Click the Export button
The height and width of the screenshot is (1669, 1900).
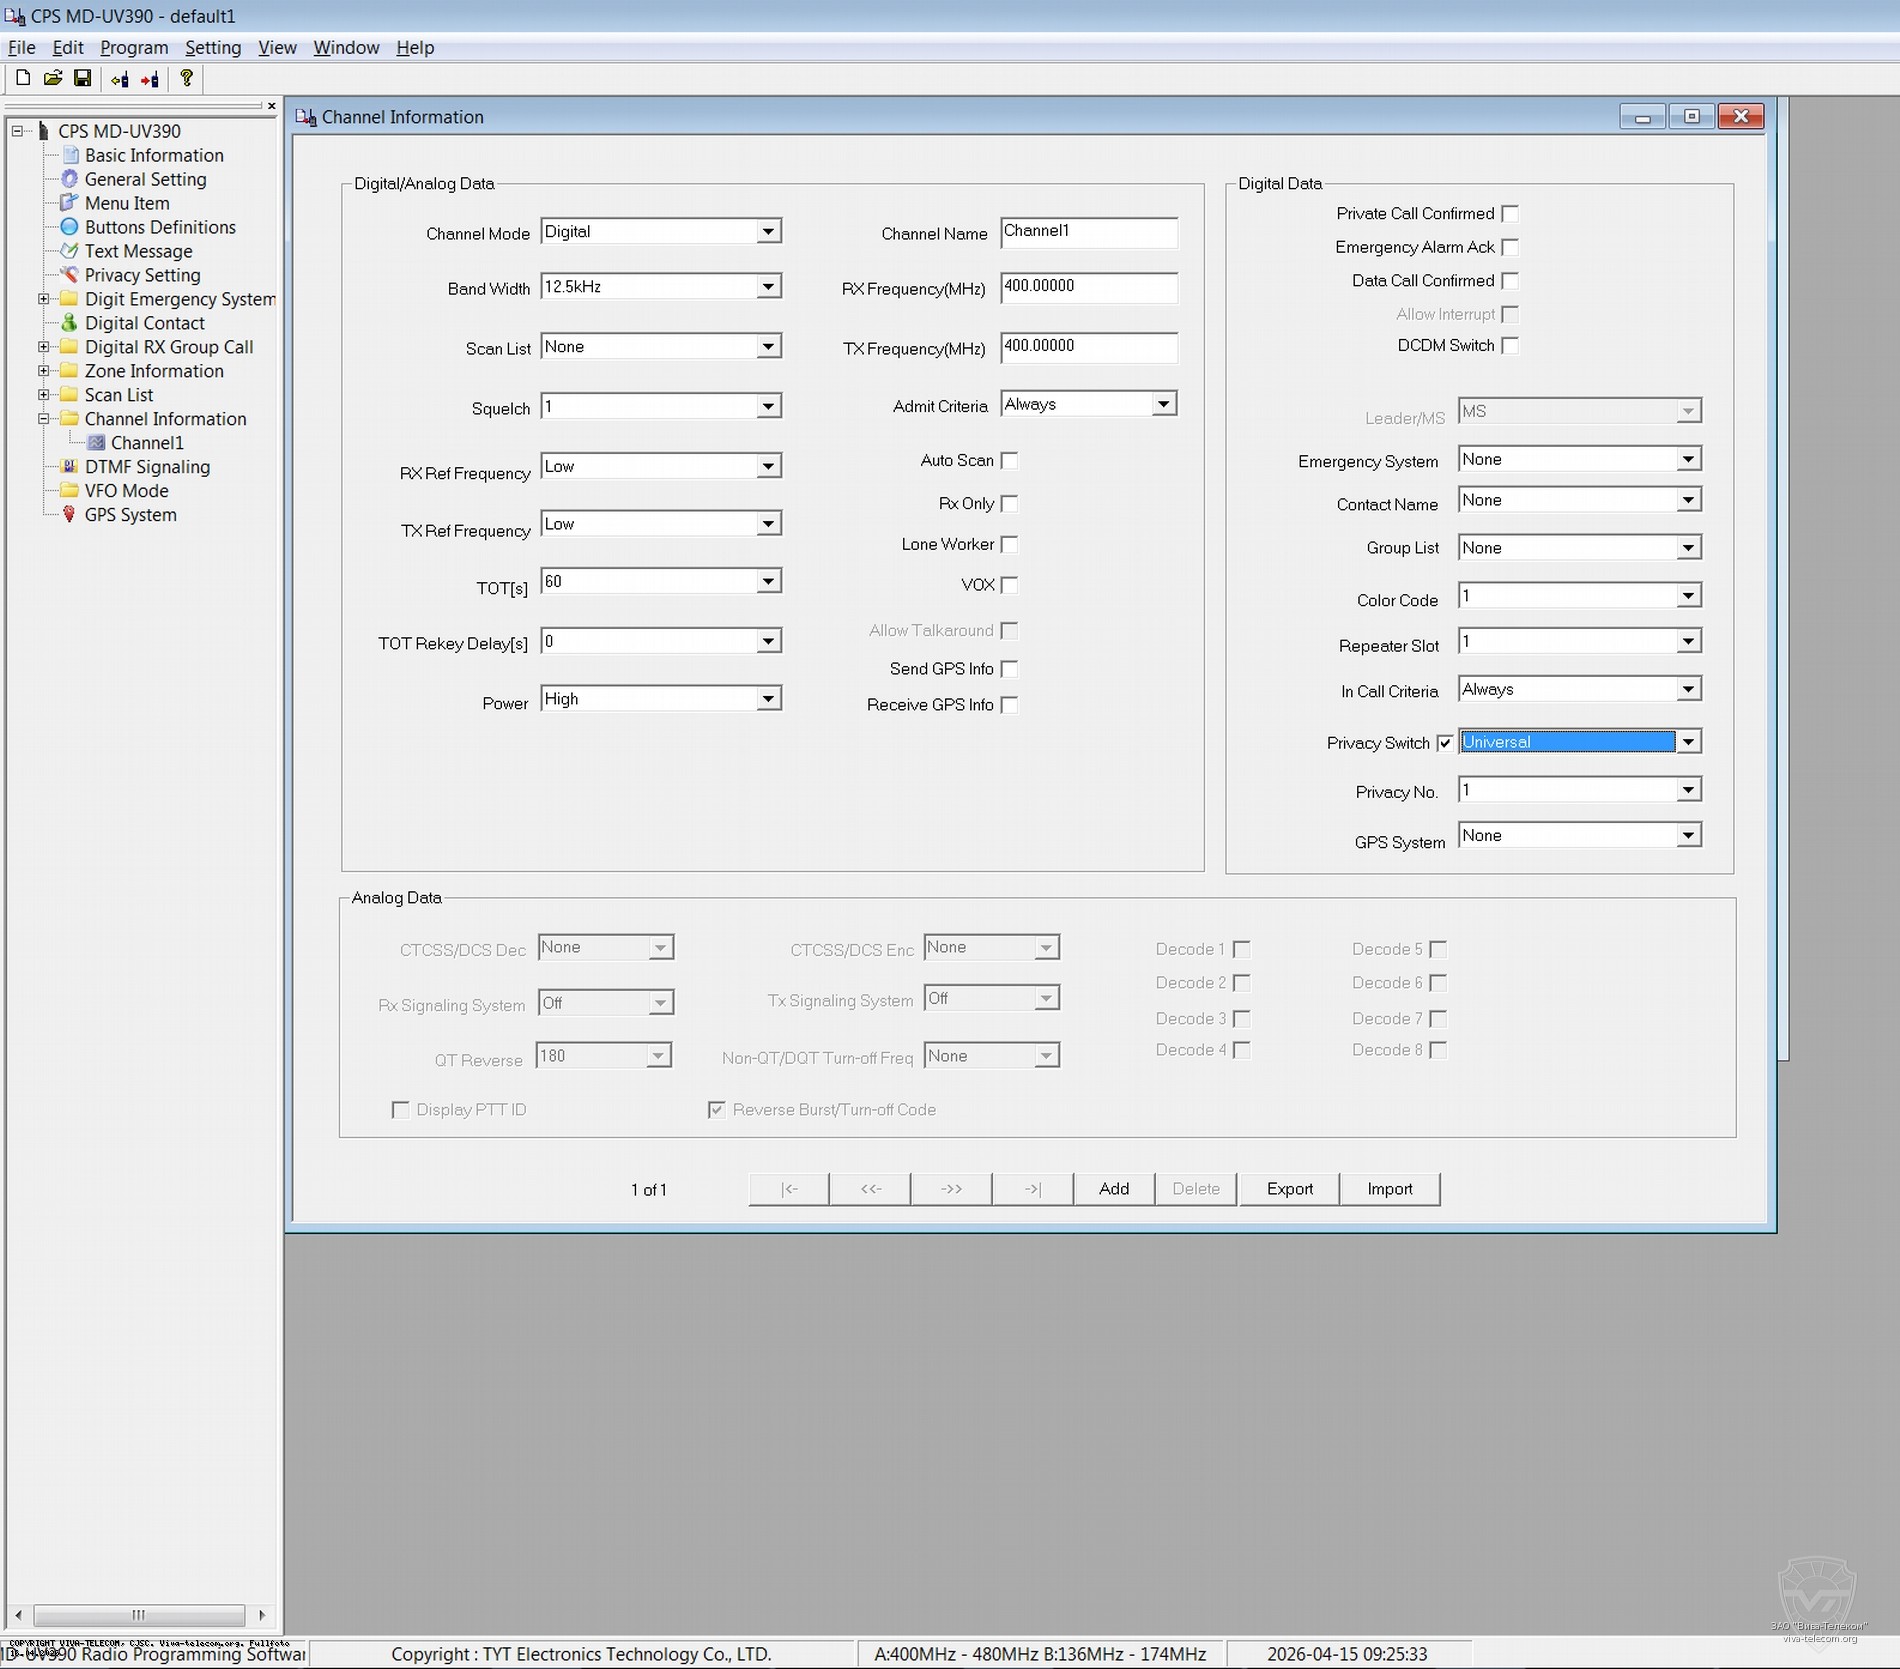(1289, 1189)
